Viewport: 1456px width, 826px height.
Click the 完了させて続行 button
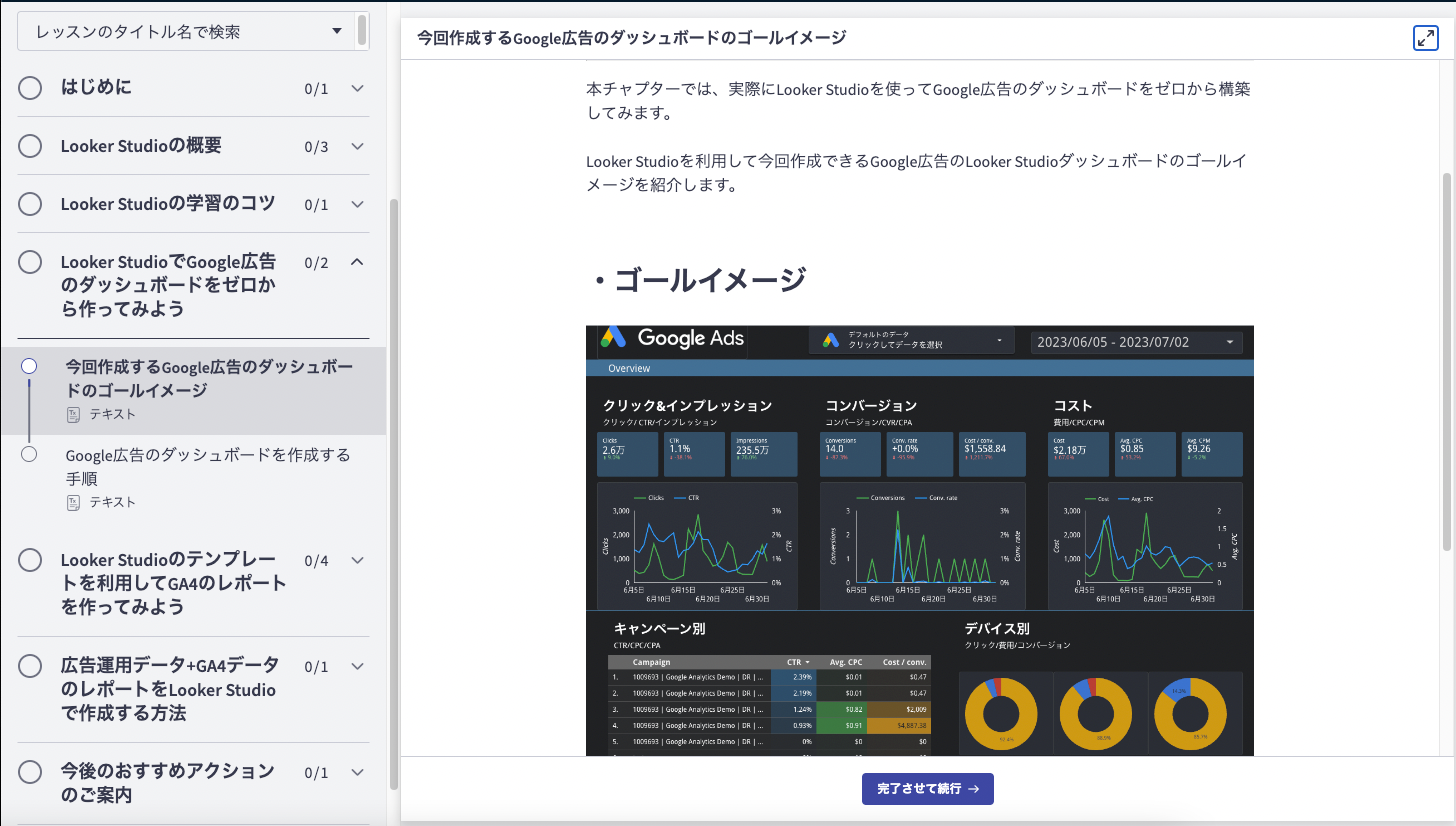click(x=928, y=789)
